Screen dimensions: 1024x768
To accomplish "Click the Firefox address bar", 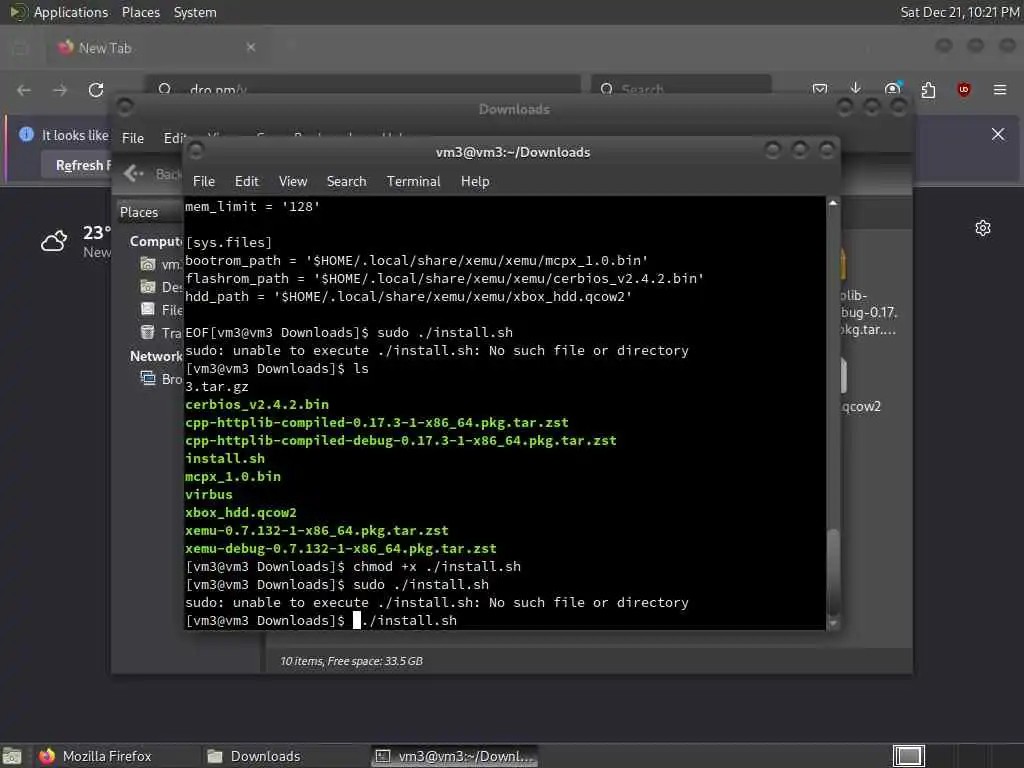I will tap(362, 87).
